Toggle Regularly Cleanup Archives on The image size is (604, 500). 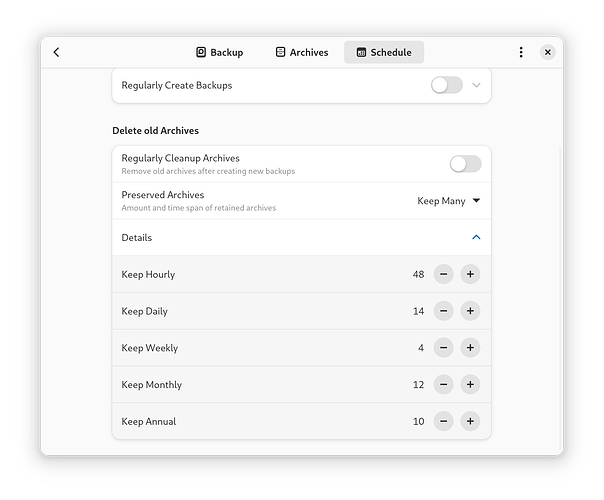tap(465, 164)
